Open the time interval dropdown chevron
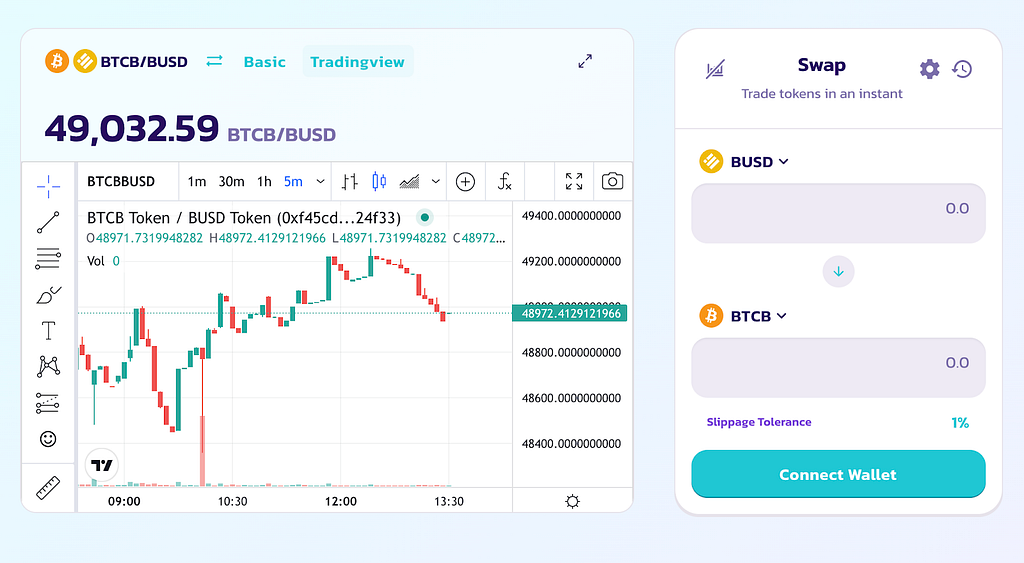The image size is (1024, 563). (320, 182)
